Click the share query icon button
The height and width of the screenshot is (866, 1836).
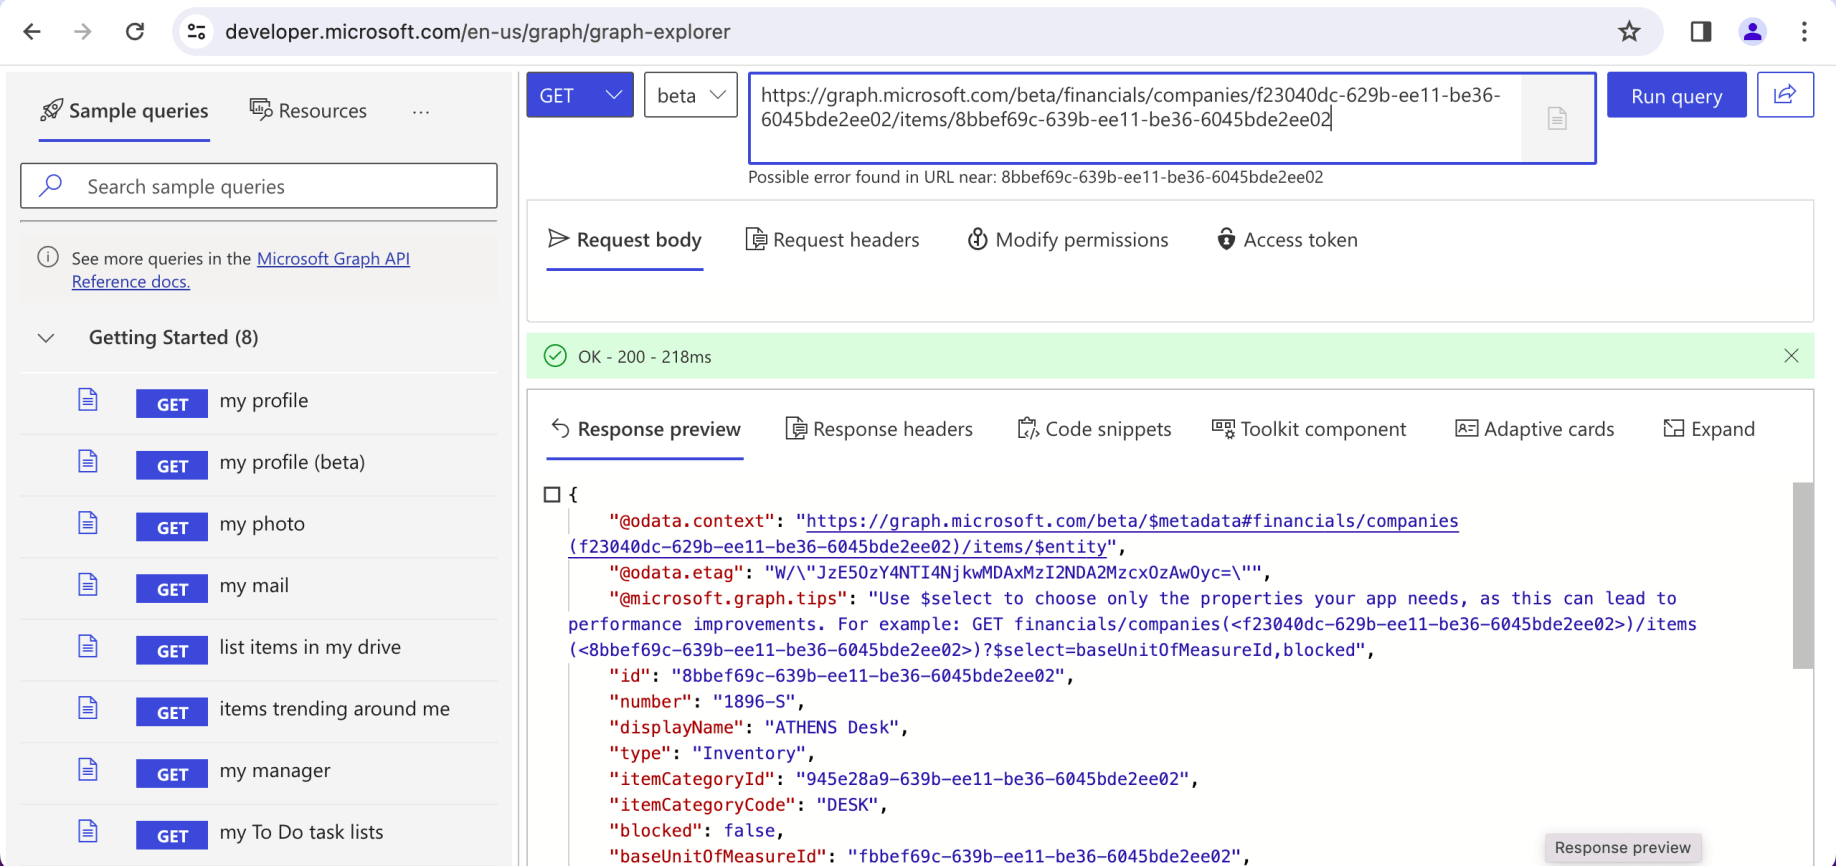point(1785,95)
